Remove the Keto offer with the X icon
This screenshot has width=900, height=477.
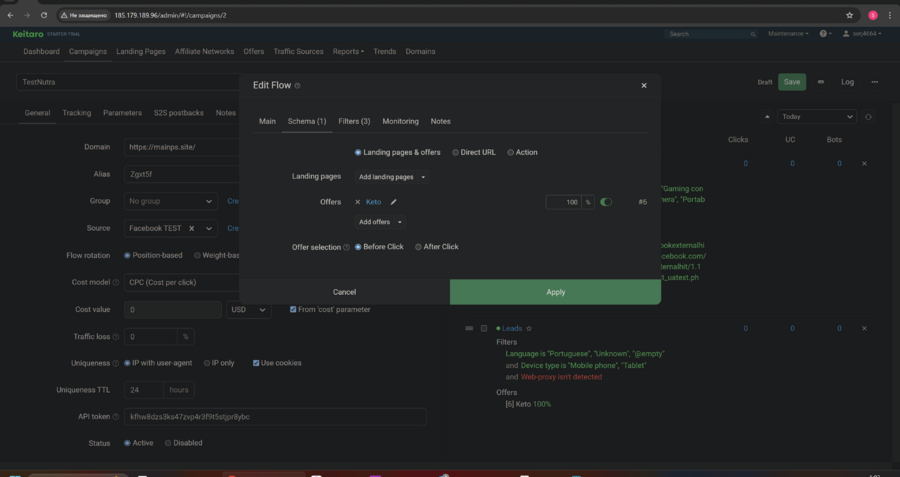[x=358, y=202]
